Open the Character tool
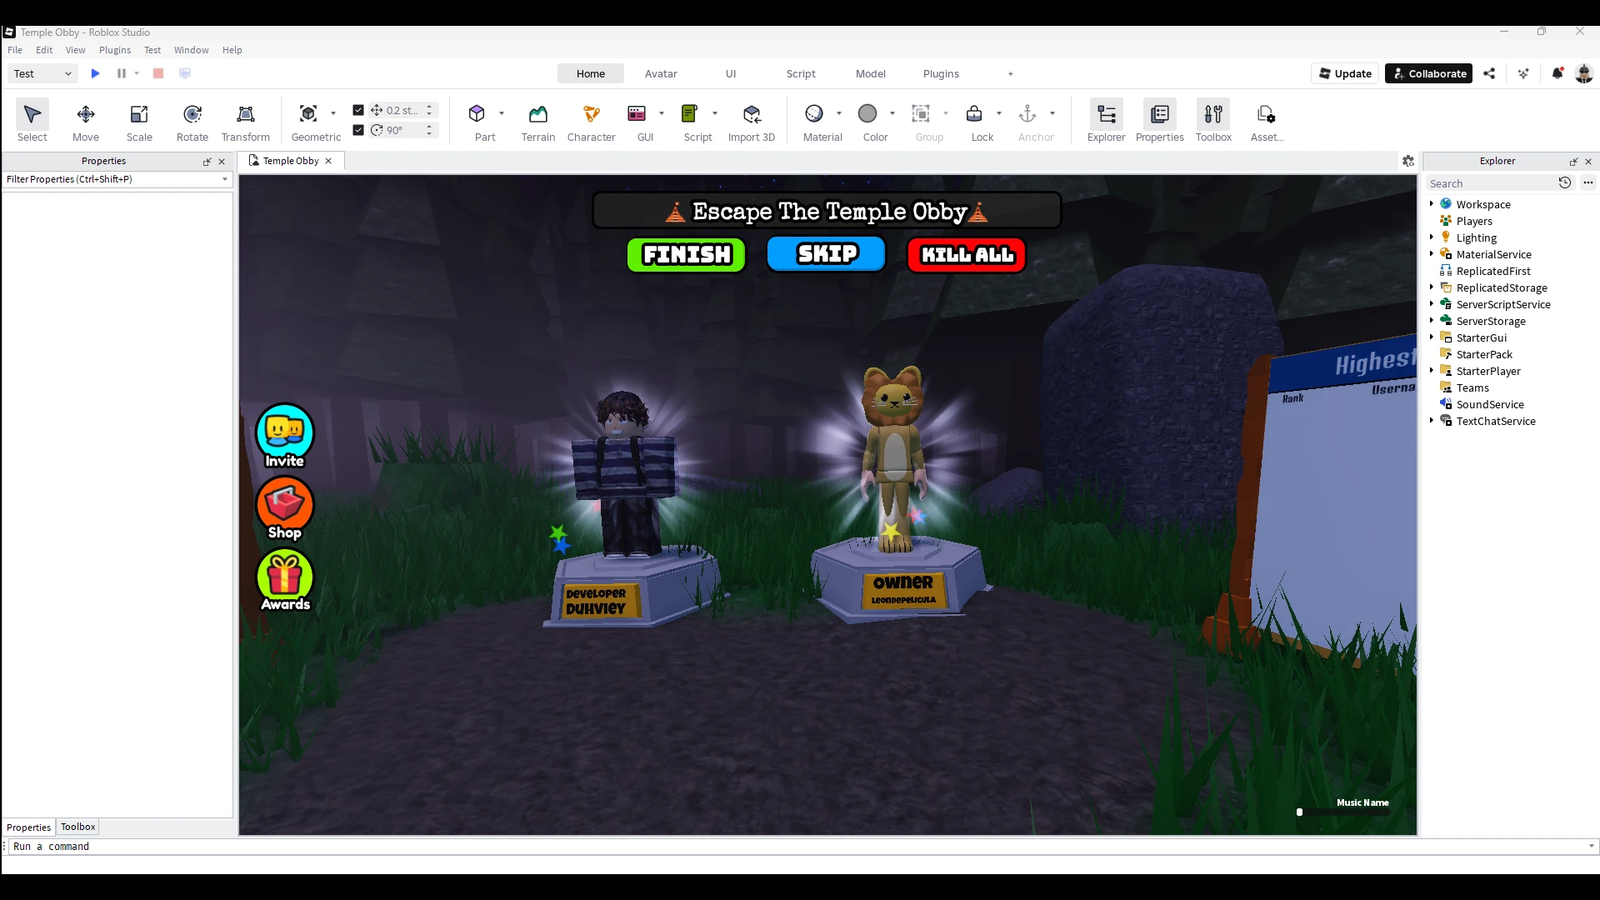Image resolution: width=1600 pixels, height=900 pixels. coord(591,121)
